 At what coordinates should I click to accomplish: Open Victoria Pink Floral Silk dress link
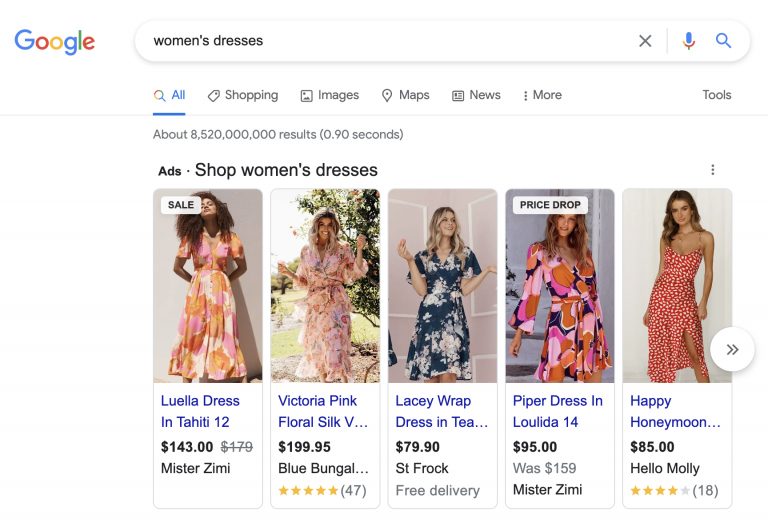tap(323, 411)
